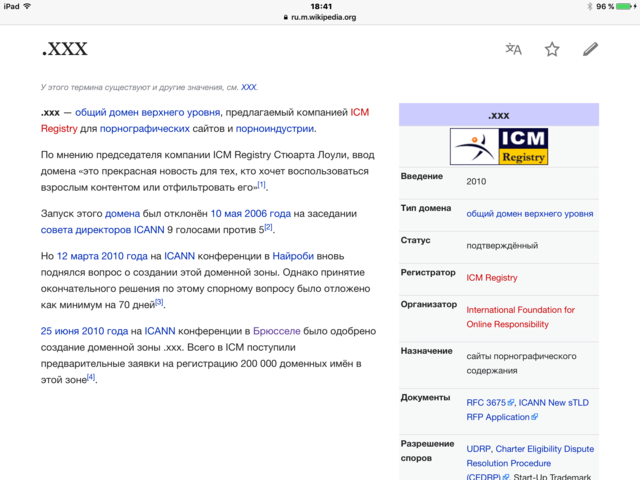Viewport: 640px width, 480px height.
Task: Open the '10 мая' date link
Action: point(226,213)
